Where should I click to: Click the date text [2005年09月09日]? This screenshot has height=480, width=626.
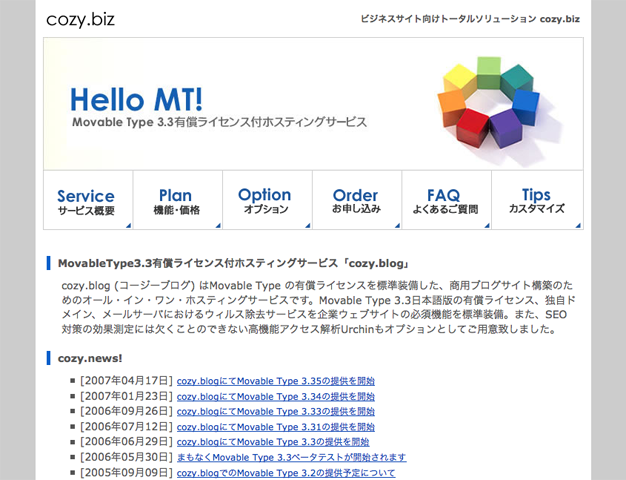pyautogui.click(x=126, y=473)
